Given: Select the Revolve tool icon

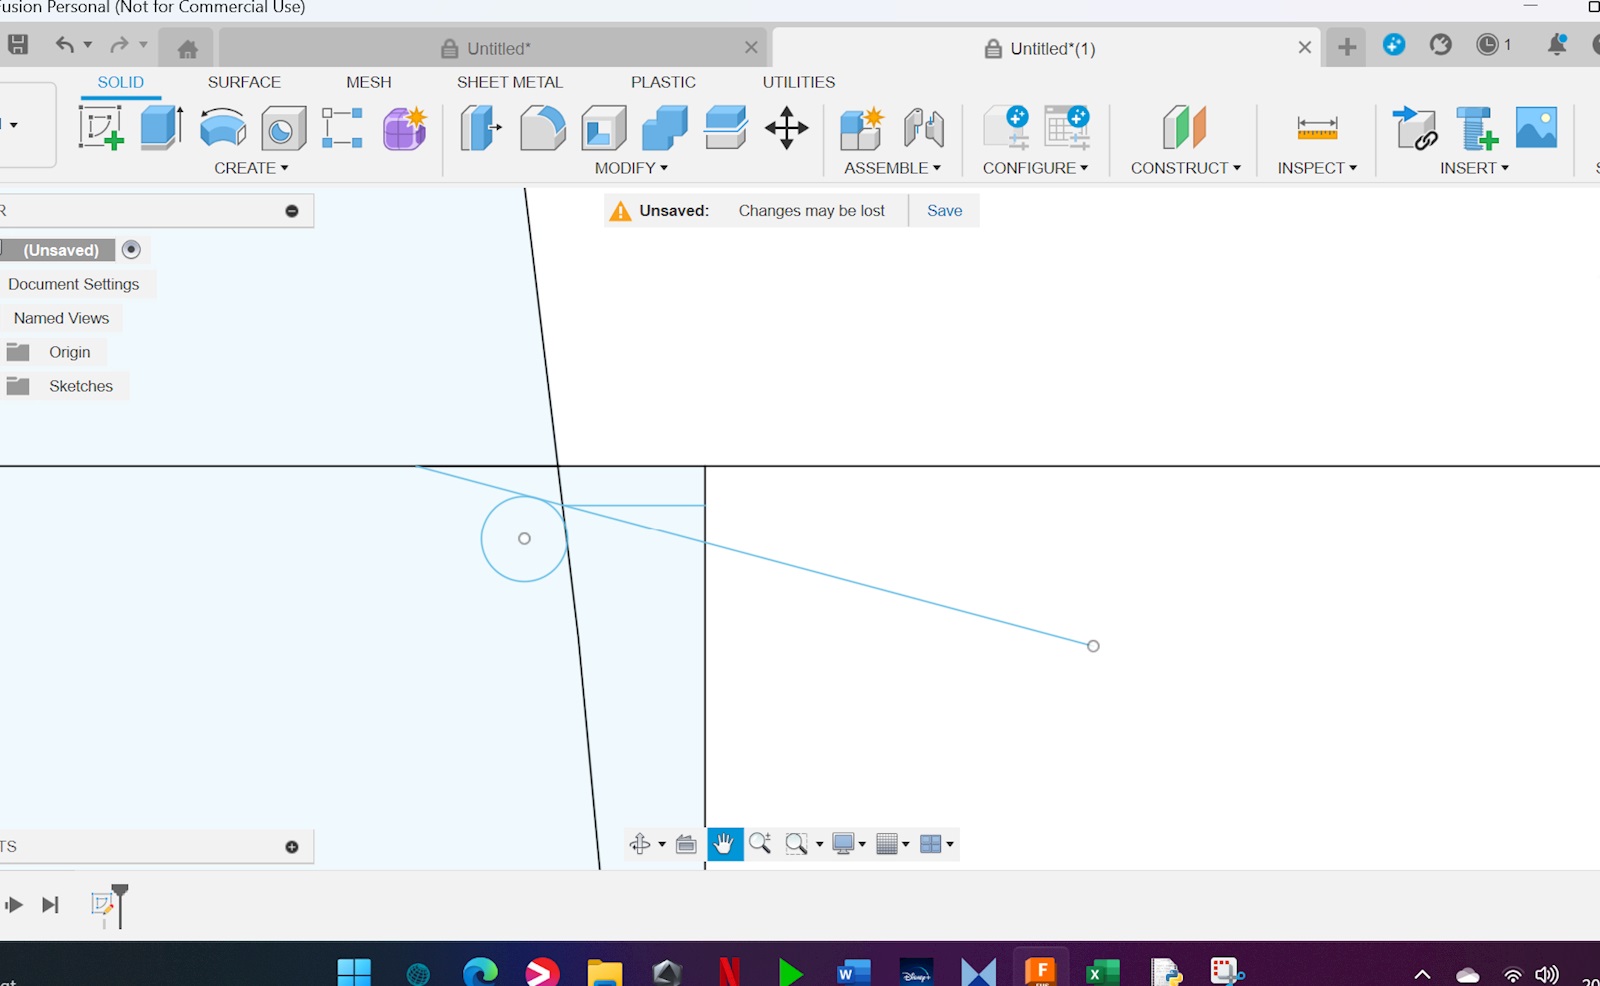Looking at the screenshot, I should 222,128.
